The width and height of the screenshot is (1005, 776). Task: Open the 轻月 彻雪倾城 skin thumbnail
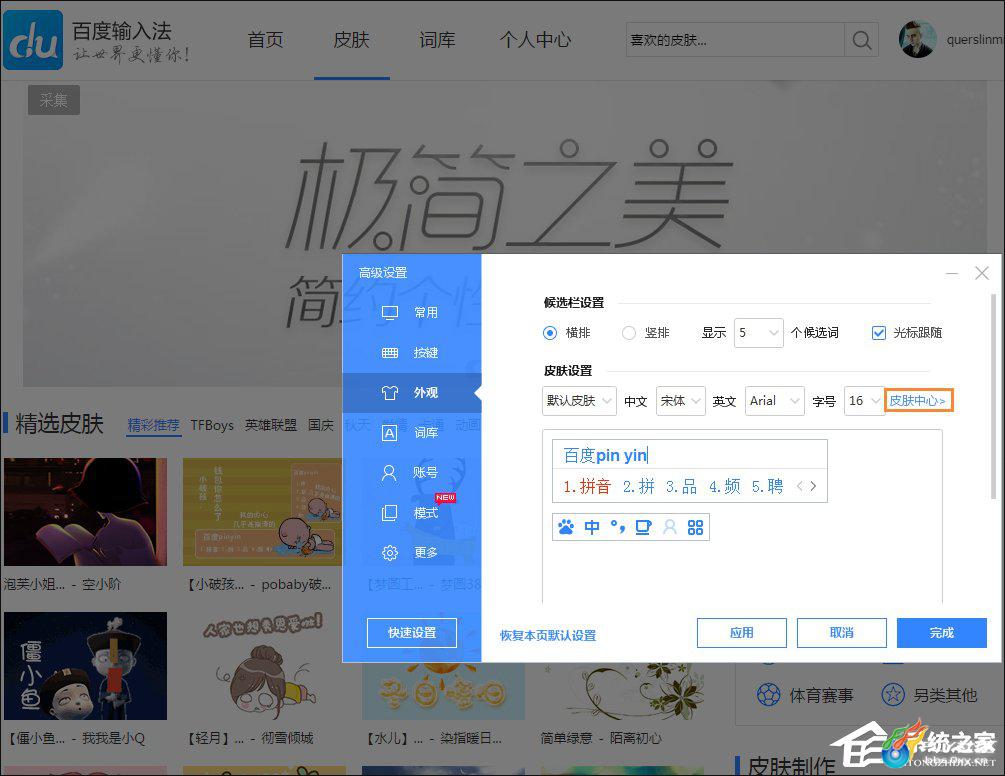pos(262,666)
